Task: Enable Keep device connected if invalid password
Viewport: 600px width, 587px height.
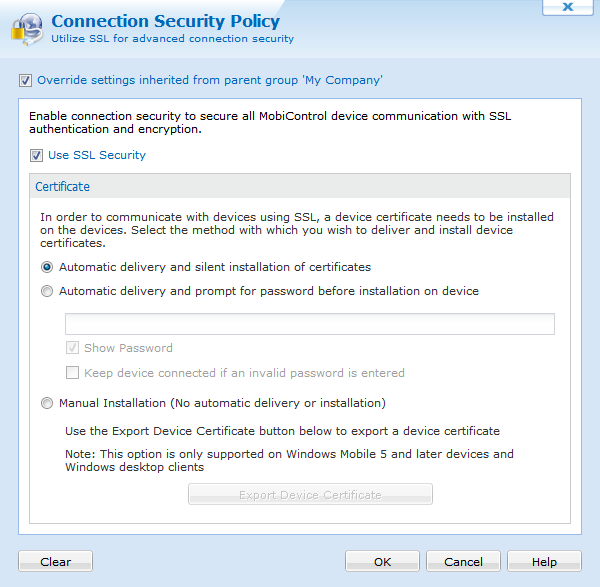Action: [x=72, y=373]
